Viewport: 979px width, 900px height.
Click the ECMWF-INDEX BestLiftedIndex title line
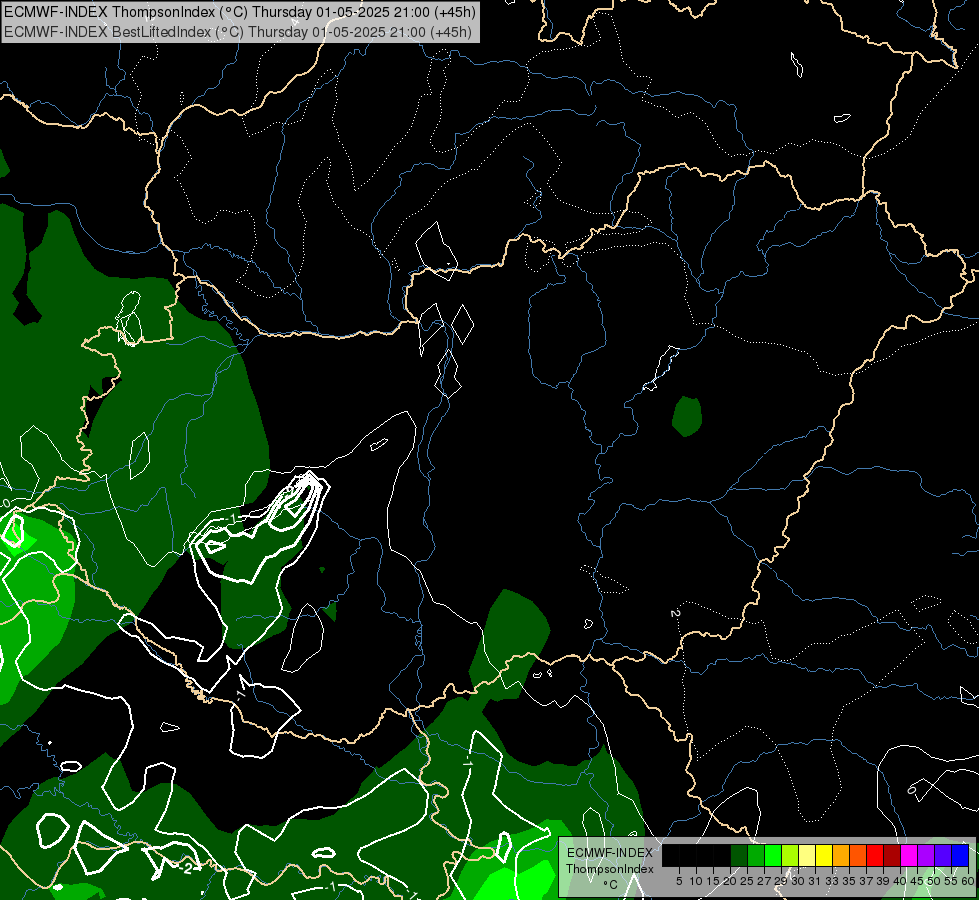click(238, 32)
